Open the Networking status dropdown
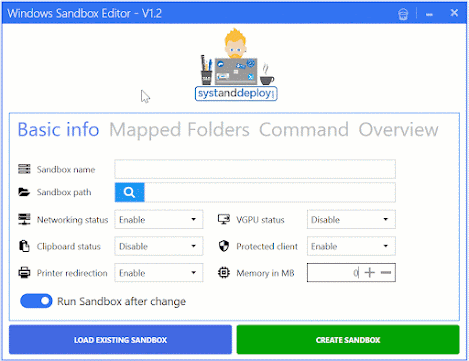 159,219
